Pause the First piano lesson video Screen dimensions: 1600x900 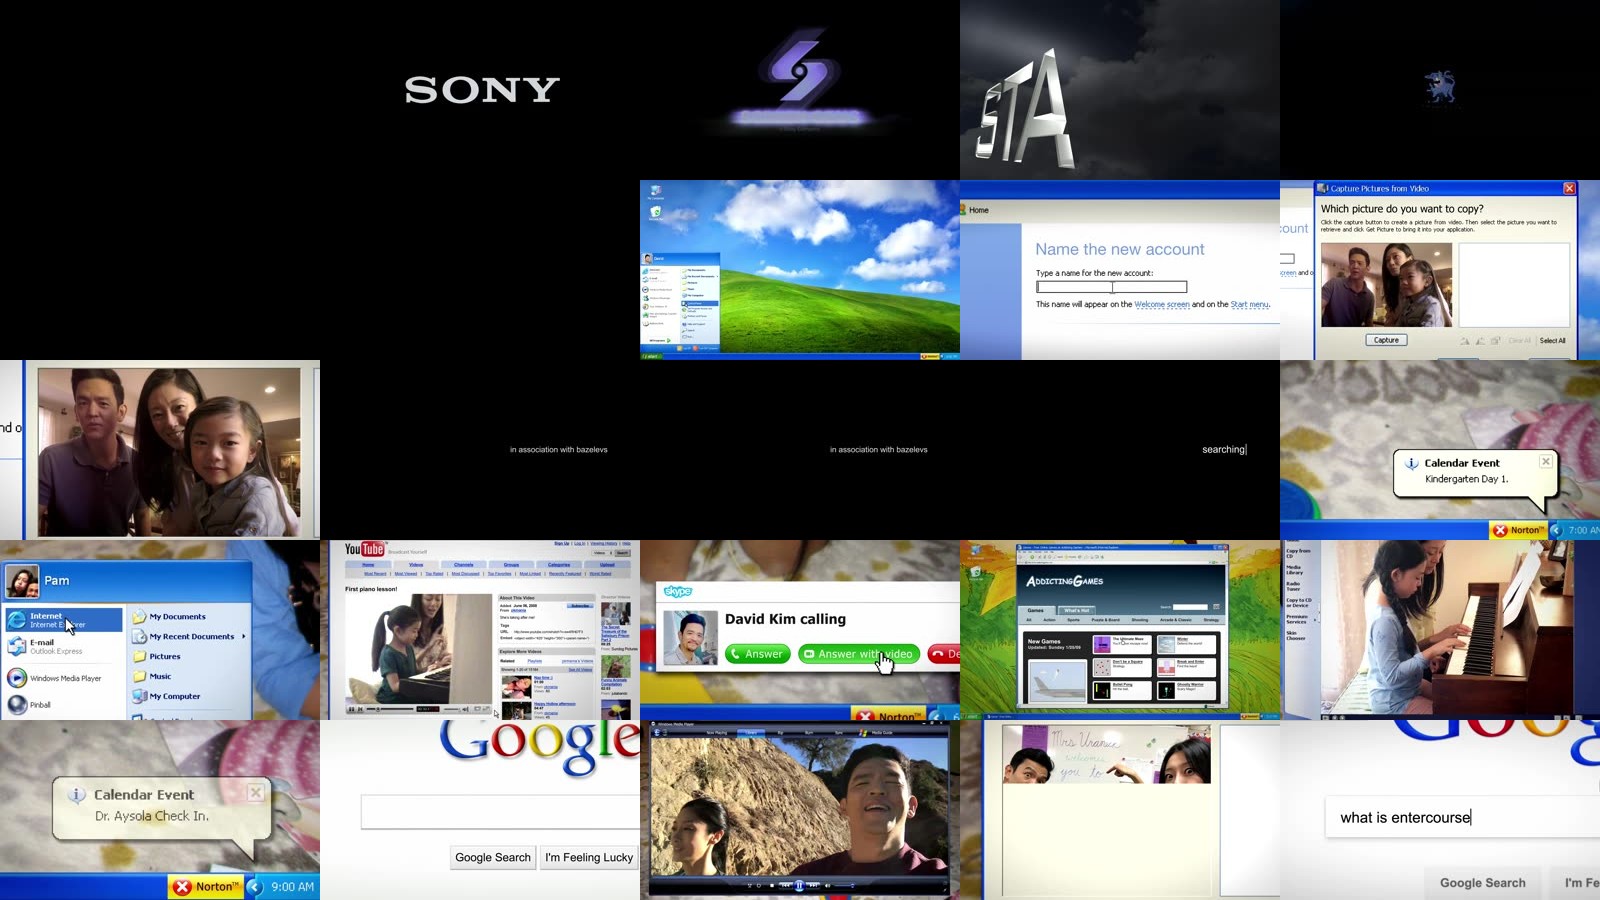(351, 709)
